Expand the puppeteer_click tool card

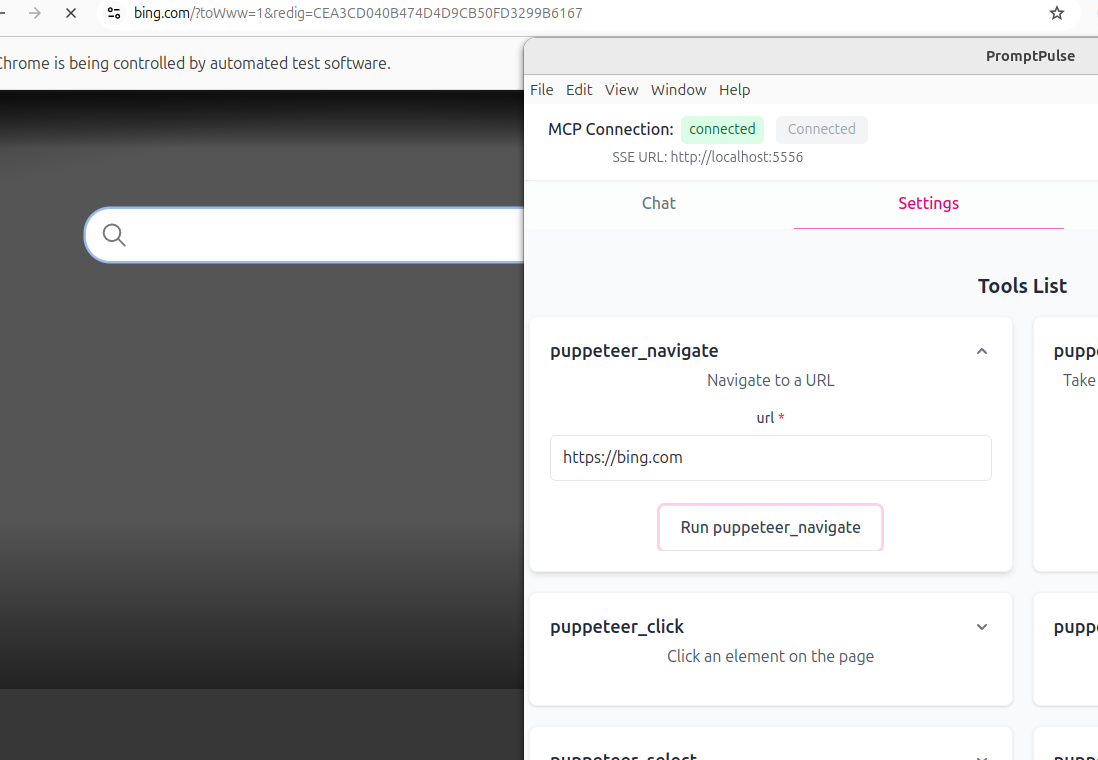(982, 627)
